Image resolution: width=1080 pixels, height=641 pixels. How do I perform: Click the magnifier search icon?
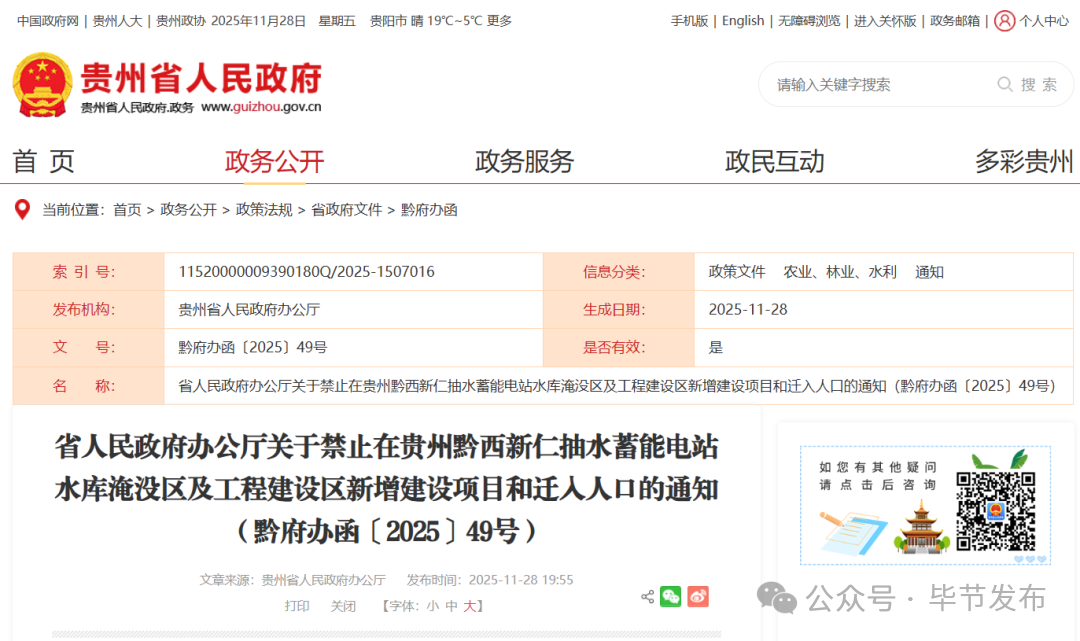point(1004,85)
